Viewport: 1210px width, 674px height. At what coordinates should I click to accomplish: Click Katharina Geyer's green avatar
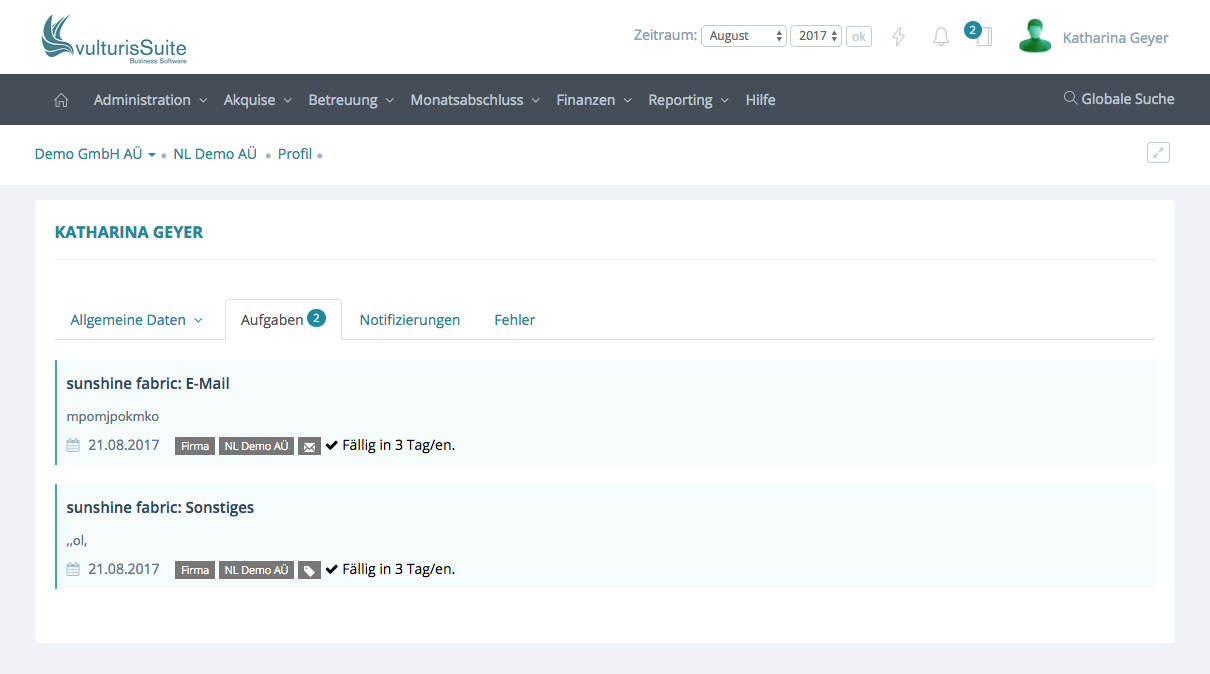pyautogui.click(x=1035, y=37)
